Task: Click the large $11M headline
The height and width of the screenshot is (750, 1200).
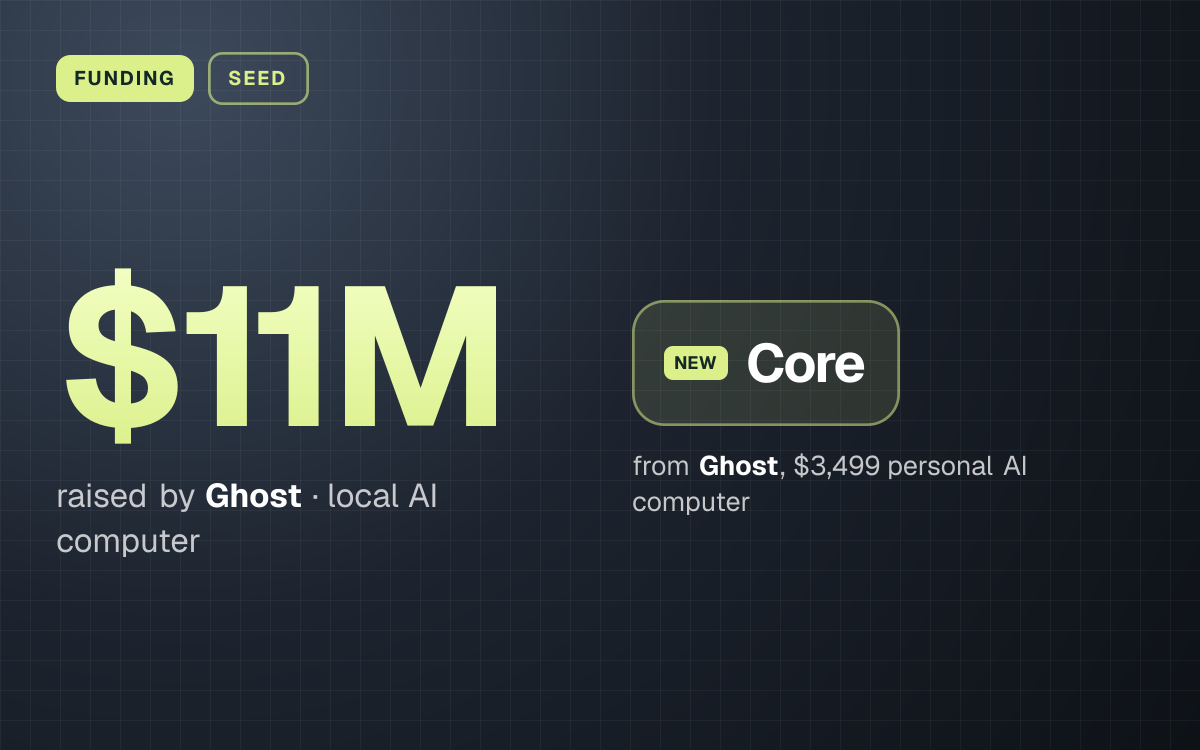Action: click(282, 356)
